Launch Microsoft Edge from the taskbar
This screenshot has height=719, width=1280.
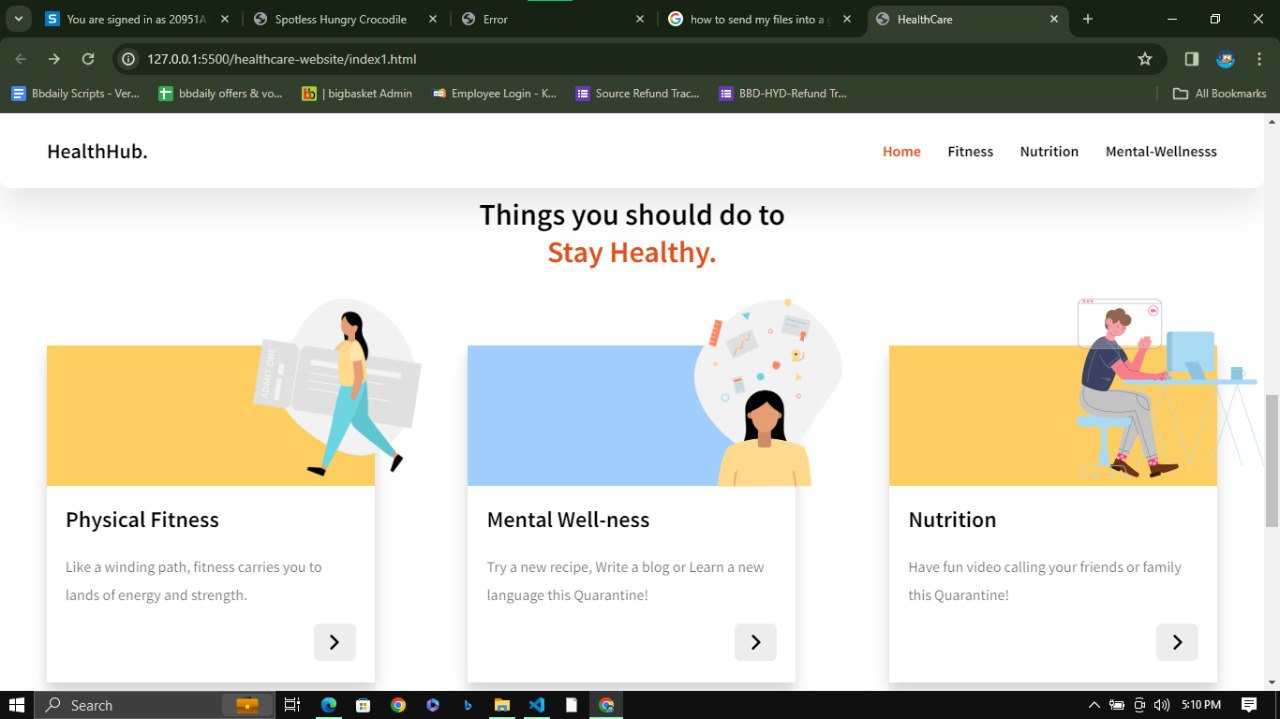[x=328, y=705]
